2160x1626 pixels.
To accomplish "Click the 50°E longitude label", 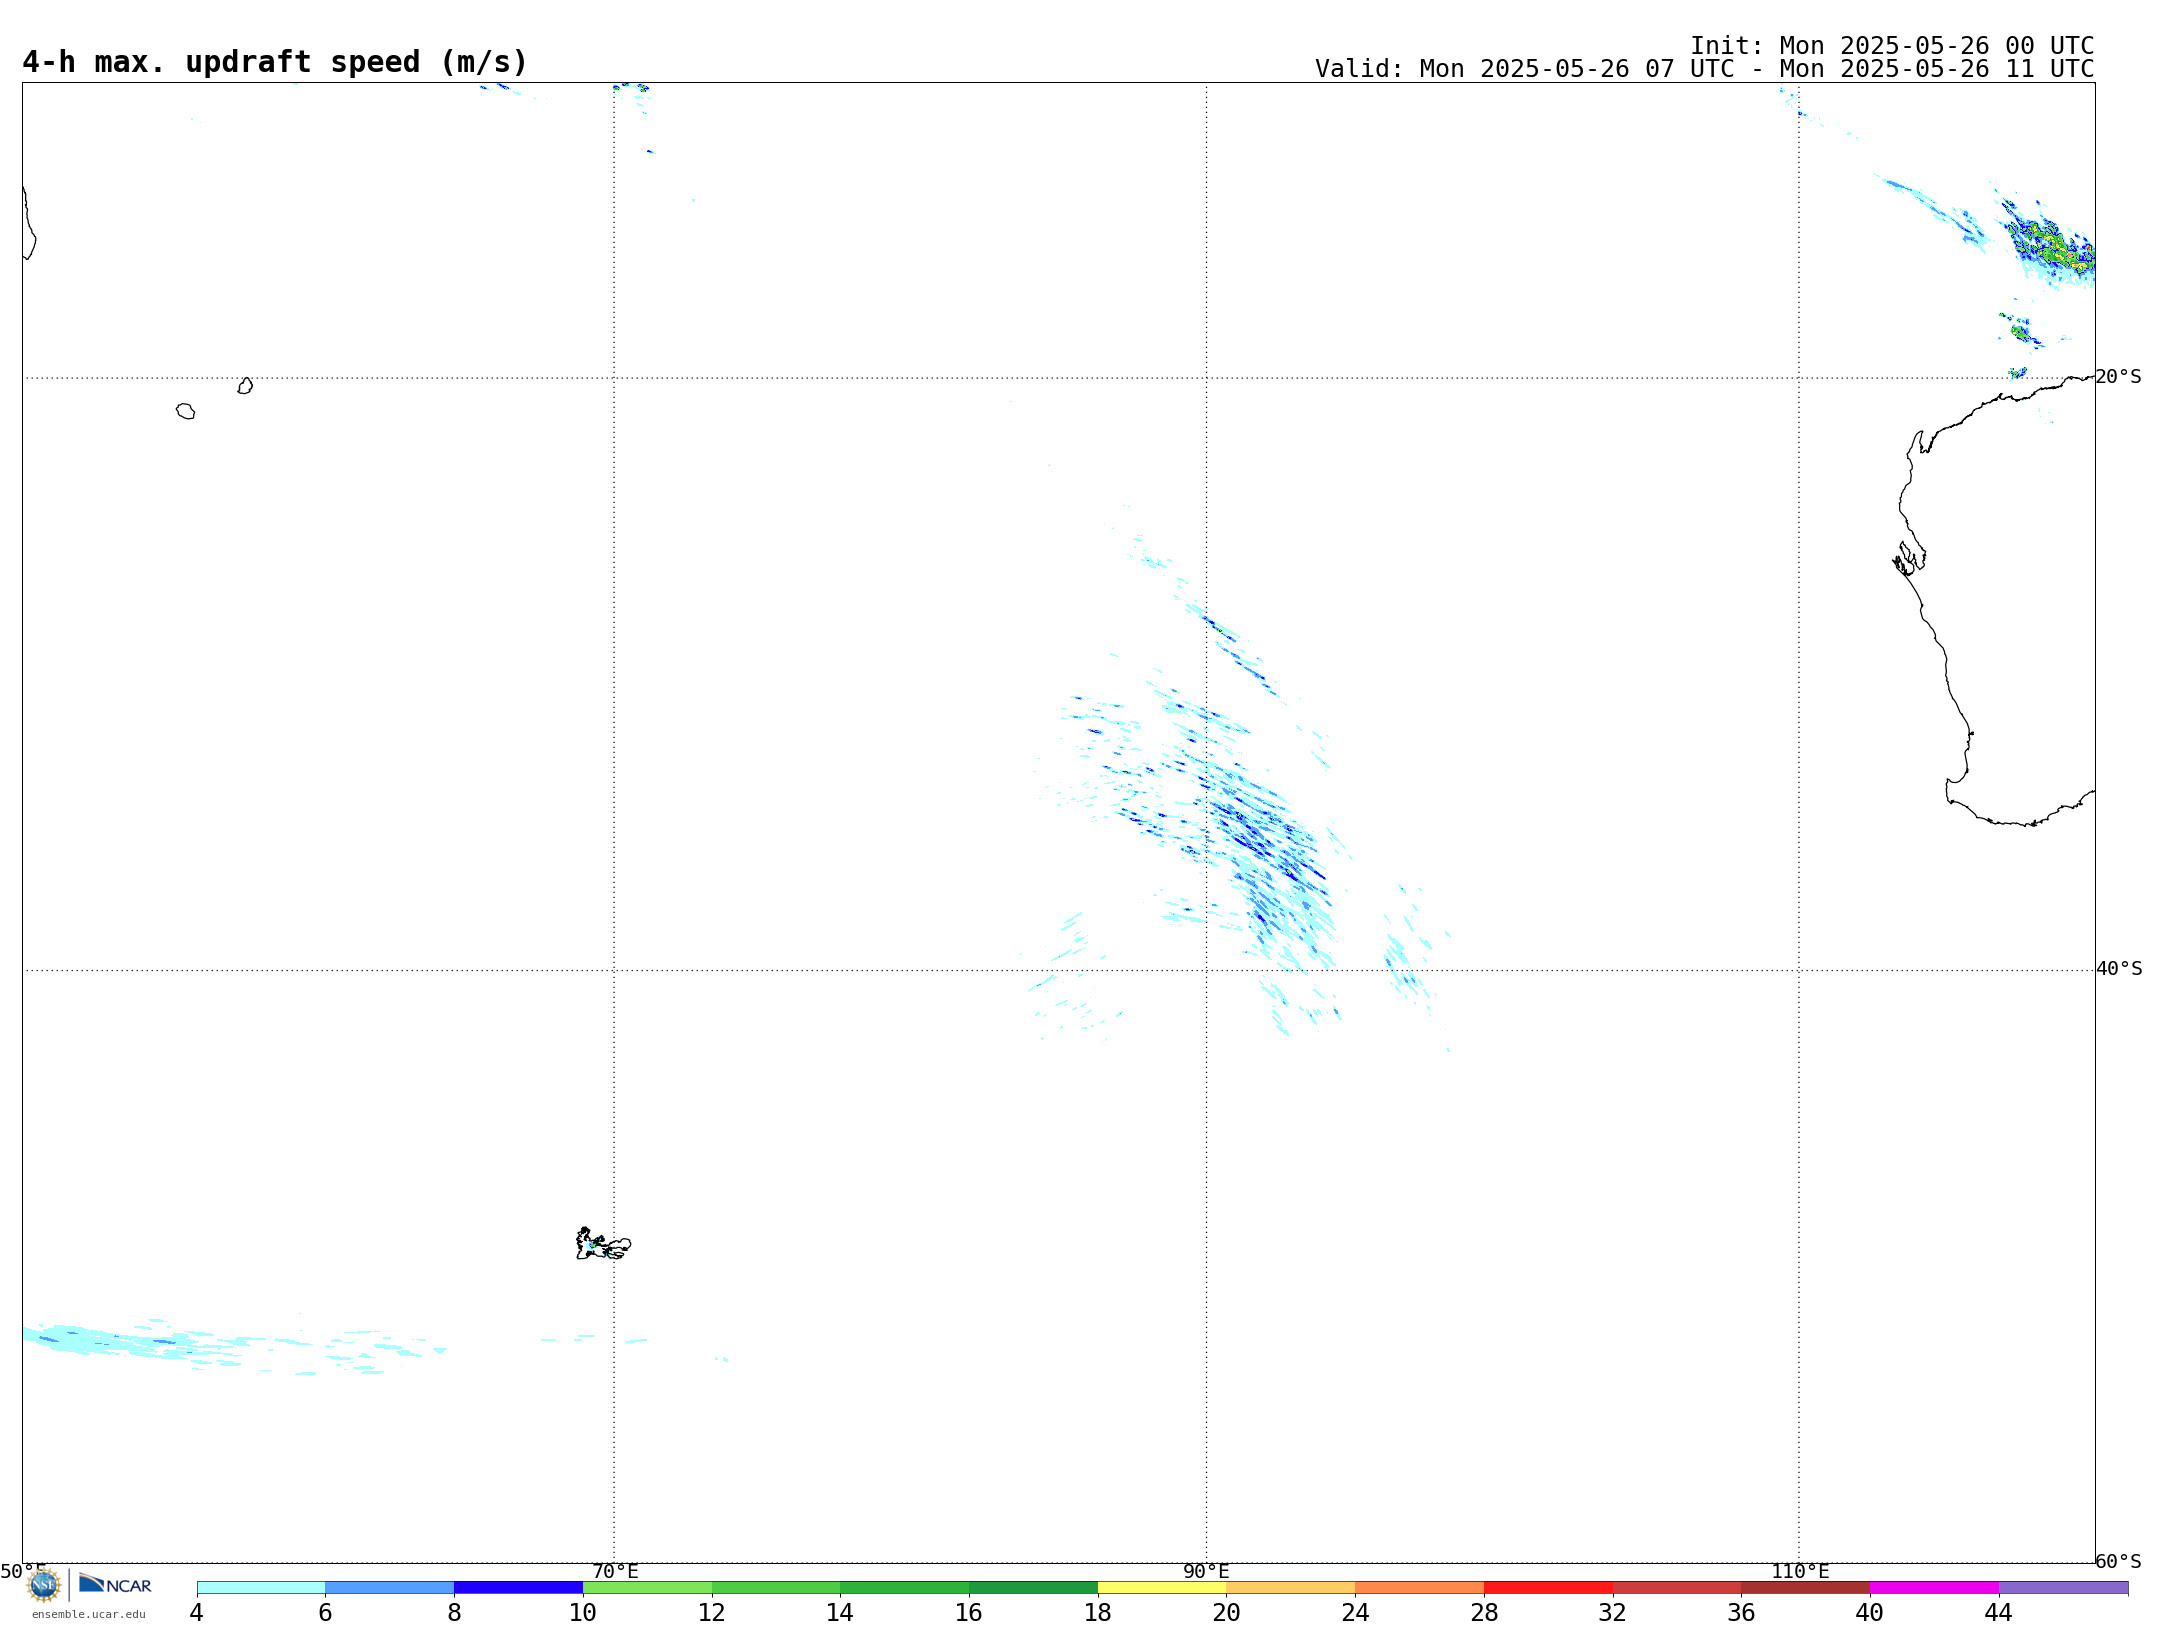I will [23, 1572].
